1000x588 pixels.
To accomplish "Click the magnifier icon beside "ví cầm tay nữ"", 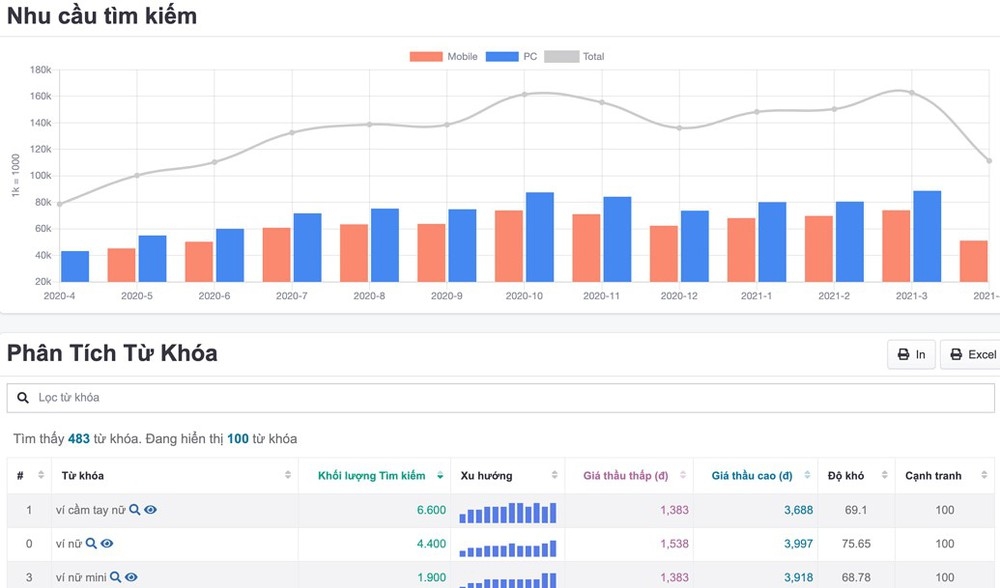I will [135, 510].
